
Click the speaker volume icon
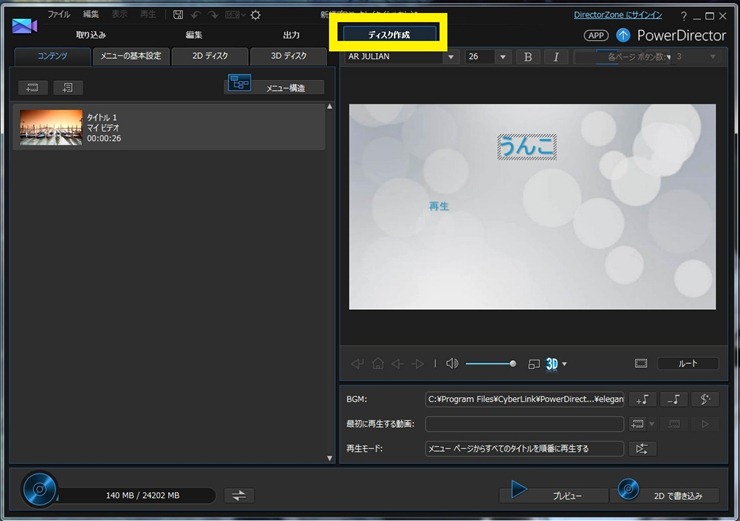point(452,364)
